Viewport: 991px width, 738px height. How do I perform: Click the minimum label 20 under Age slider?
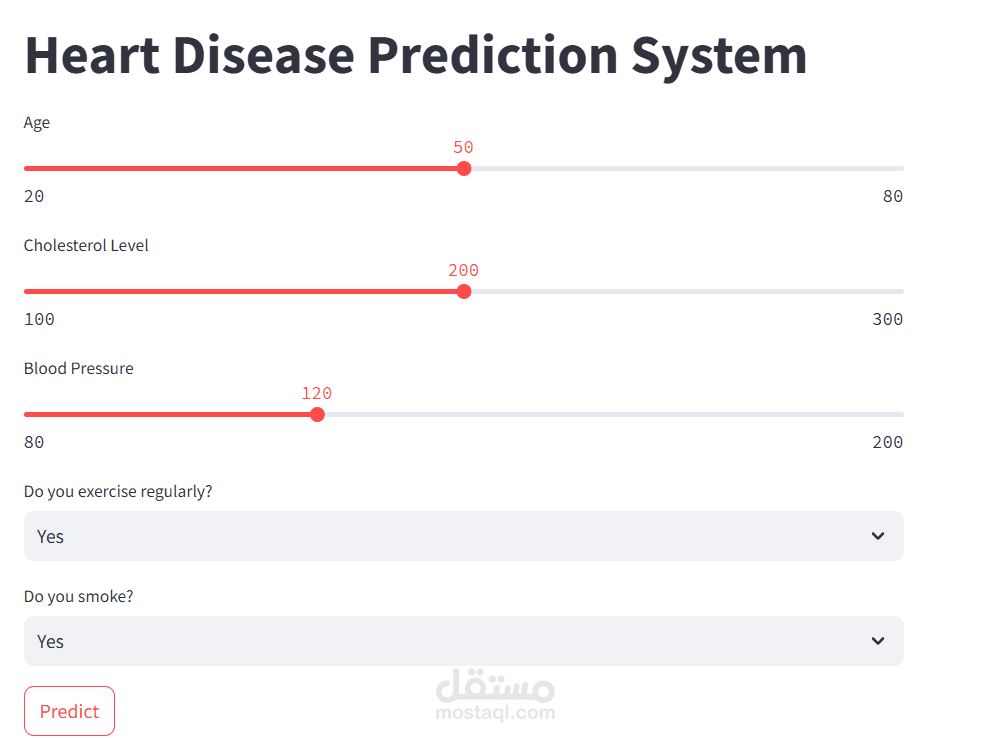(33, 196)
